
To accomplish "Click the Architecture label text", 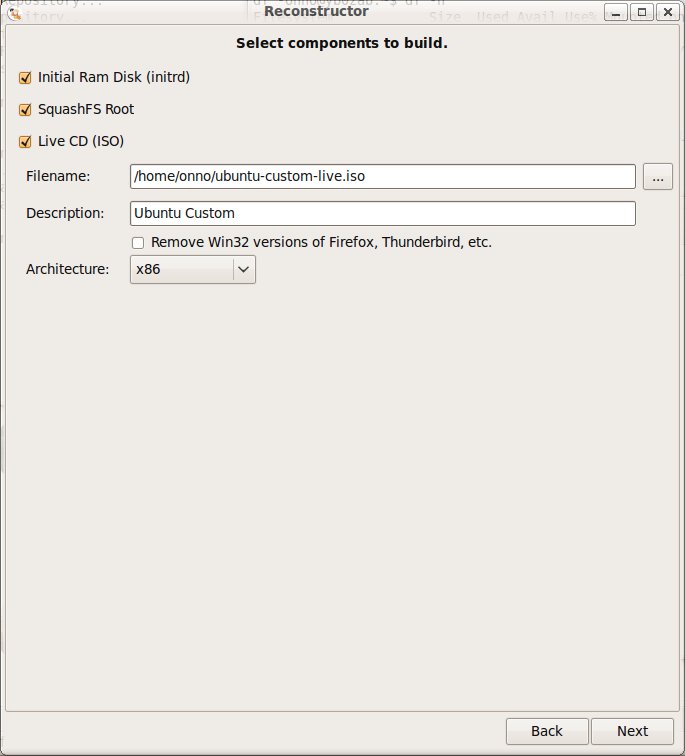I will (x=67, y=269).
